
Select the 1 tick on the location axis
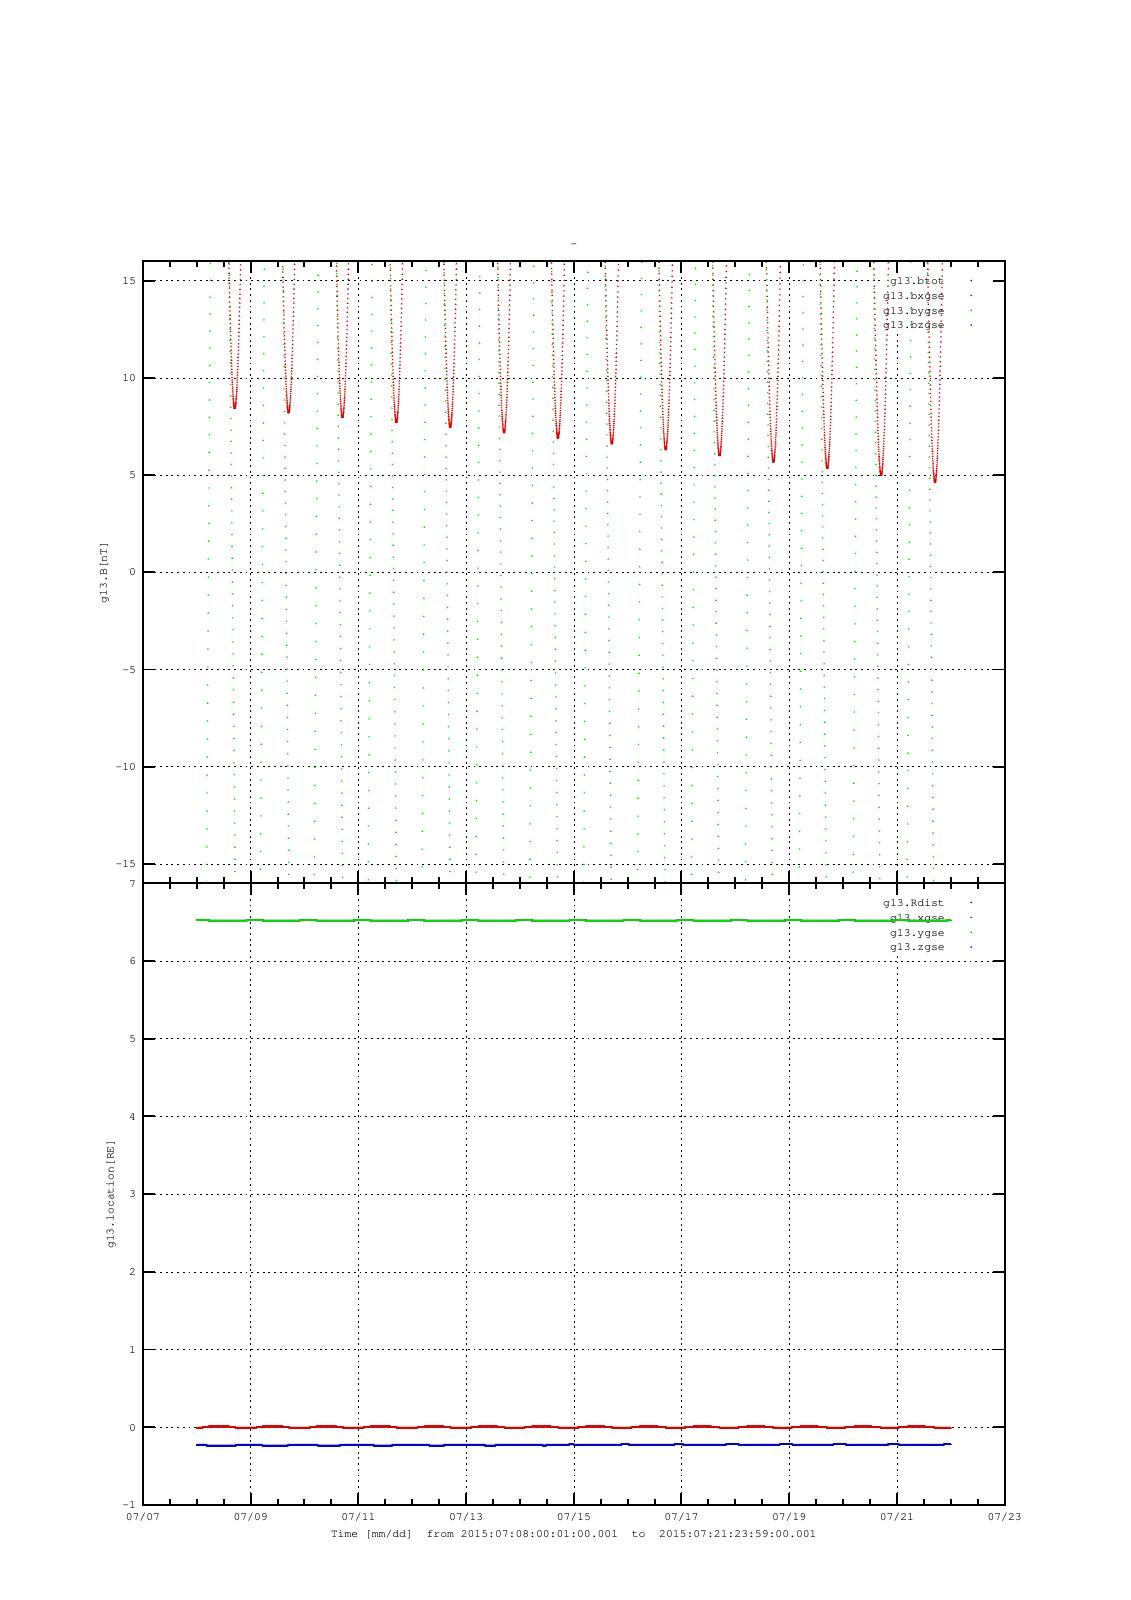pyautogui.click(x=132, y=1350)
